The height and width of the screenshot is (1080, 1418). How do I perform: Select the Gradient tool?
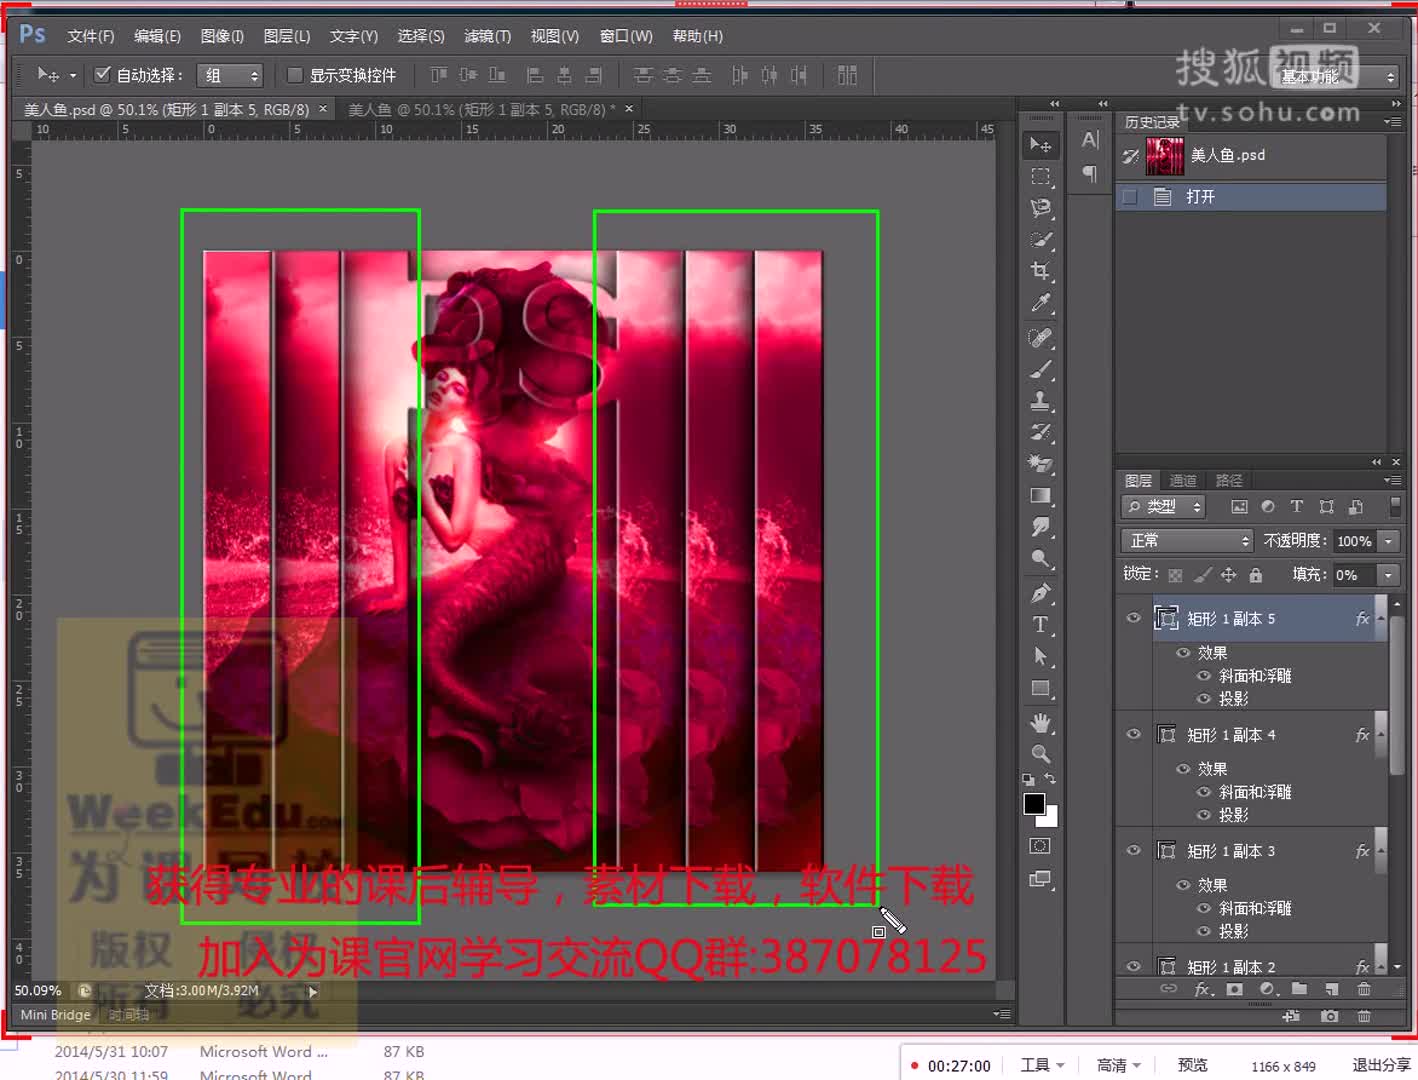pos(1041,496)
